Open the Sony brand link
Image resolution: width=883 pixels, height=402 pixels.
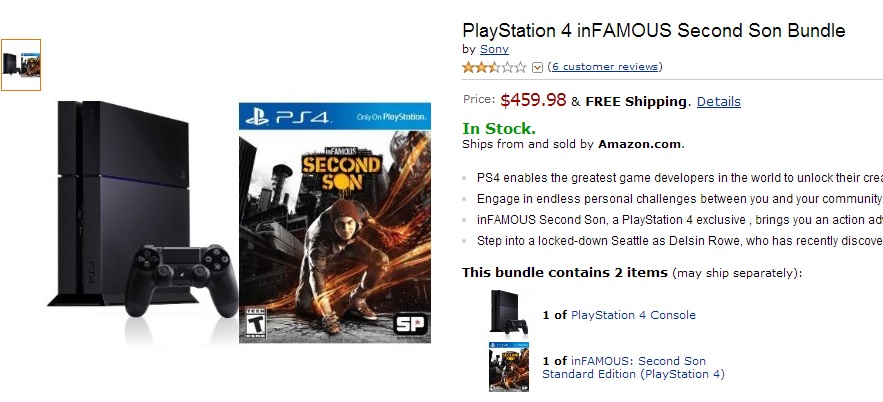point(494,49)
